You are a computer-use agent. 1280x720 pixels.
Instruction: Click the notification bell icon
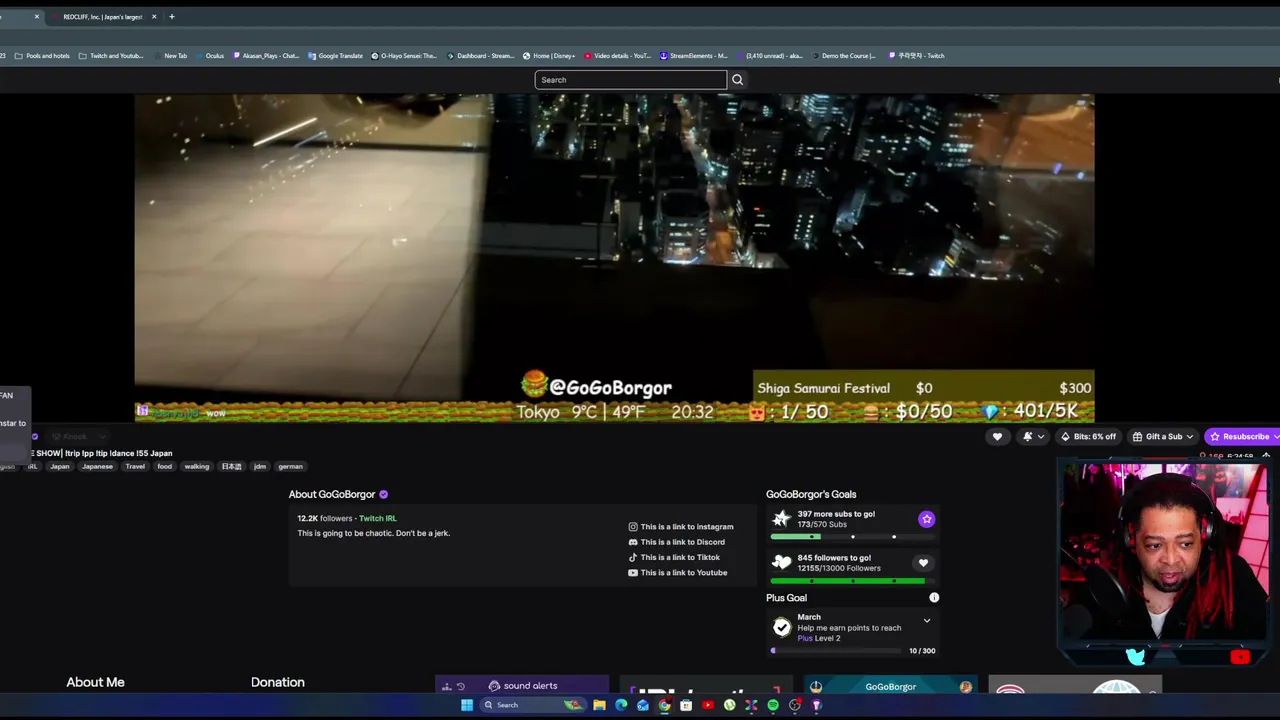click(x=1028, y=437)
